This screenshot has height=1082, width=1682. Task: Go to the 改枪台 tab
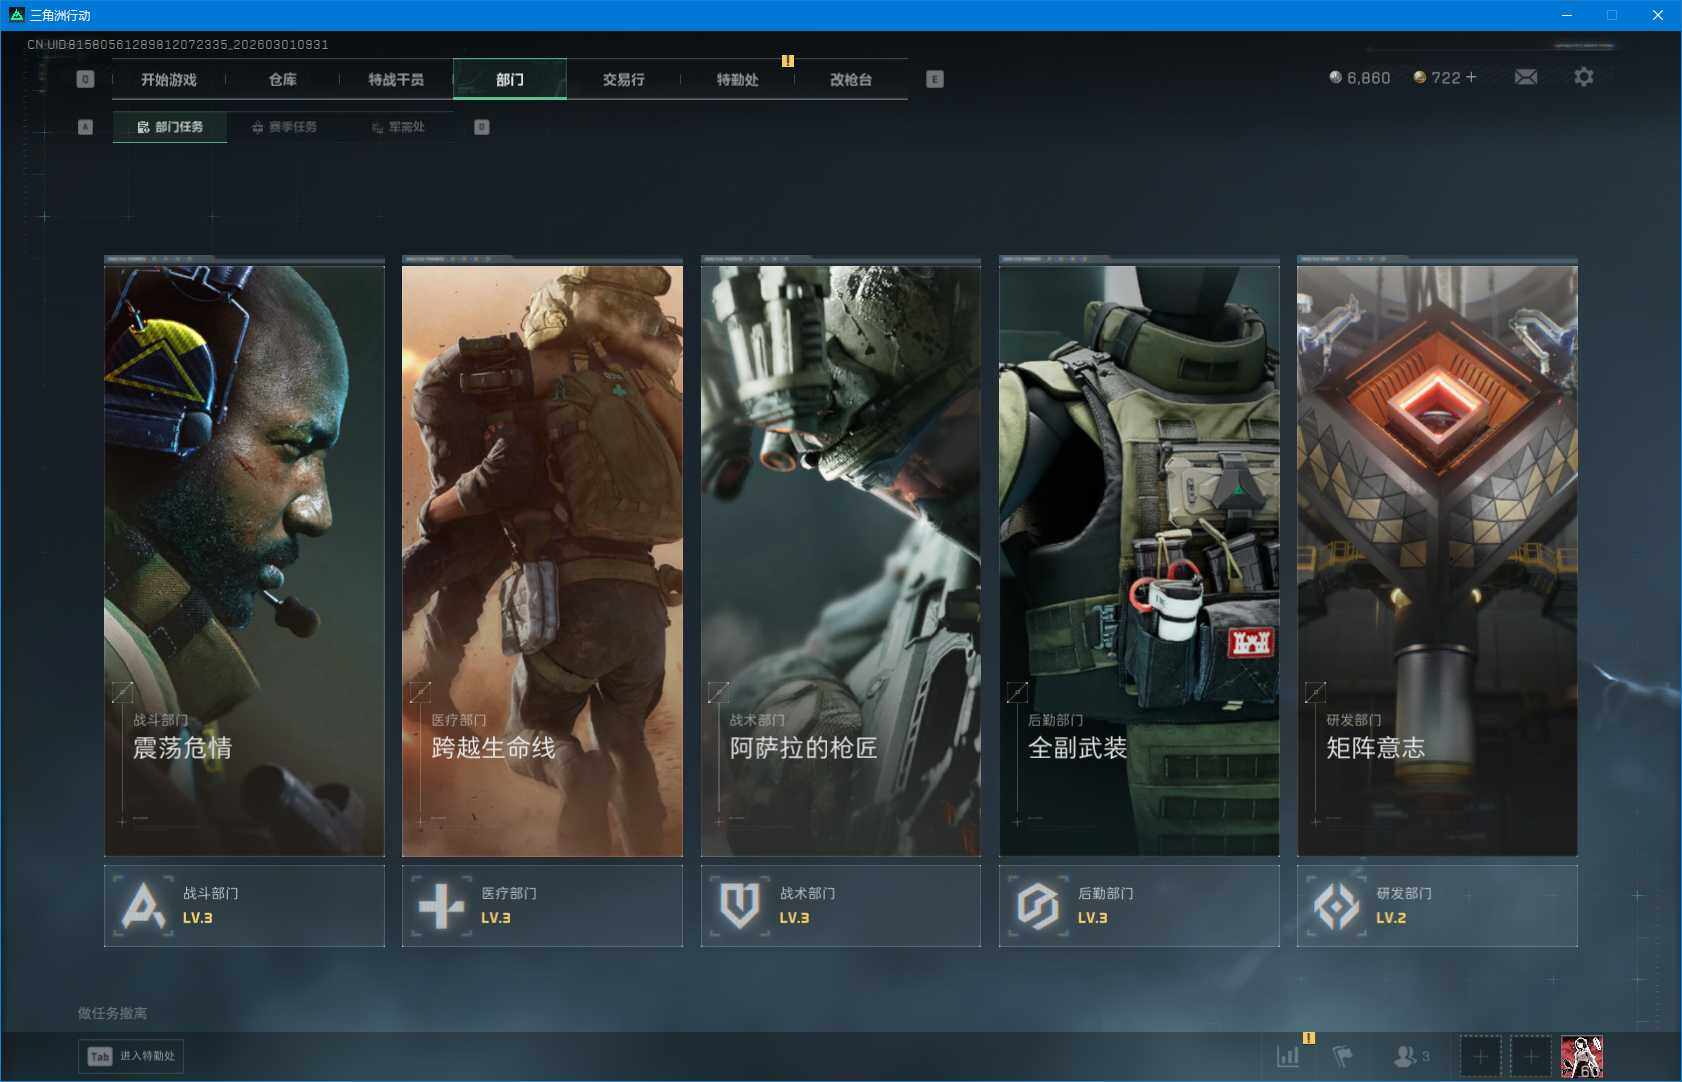(x=850, y=79)
